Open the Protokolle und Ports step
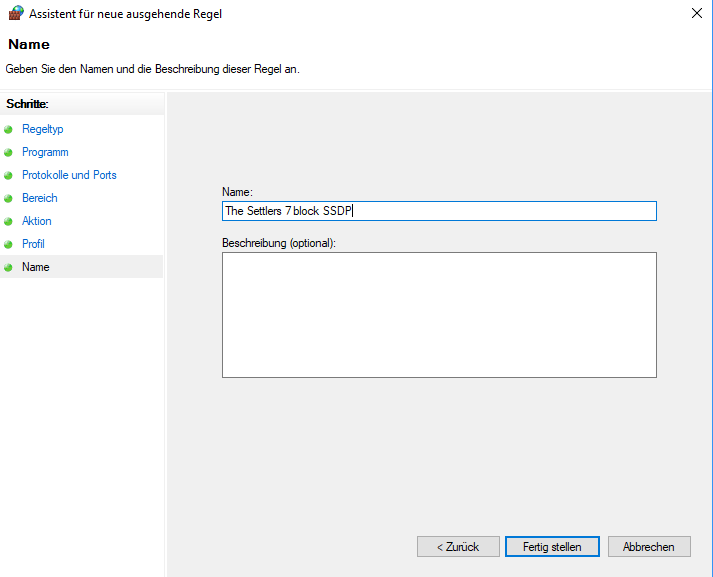 pyautogui.click(x=69, y=175)
